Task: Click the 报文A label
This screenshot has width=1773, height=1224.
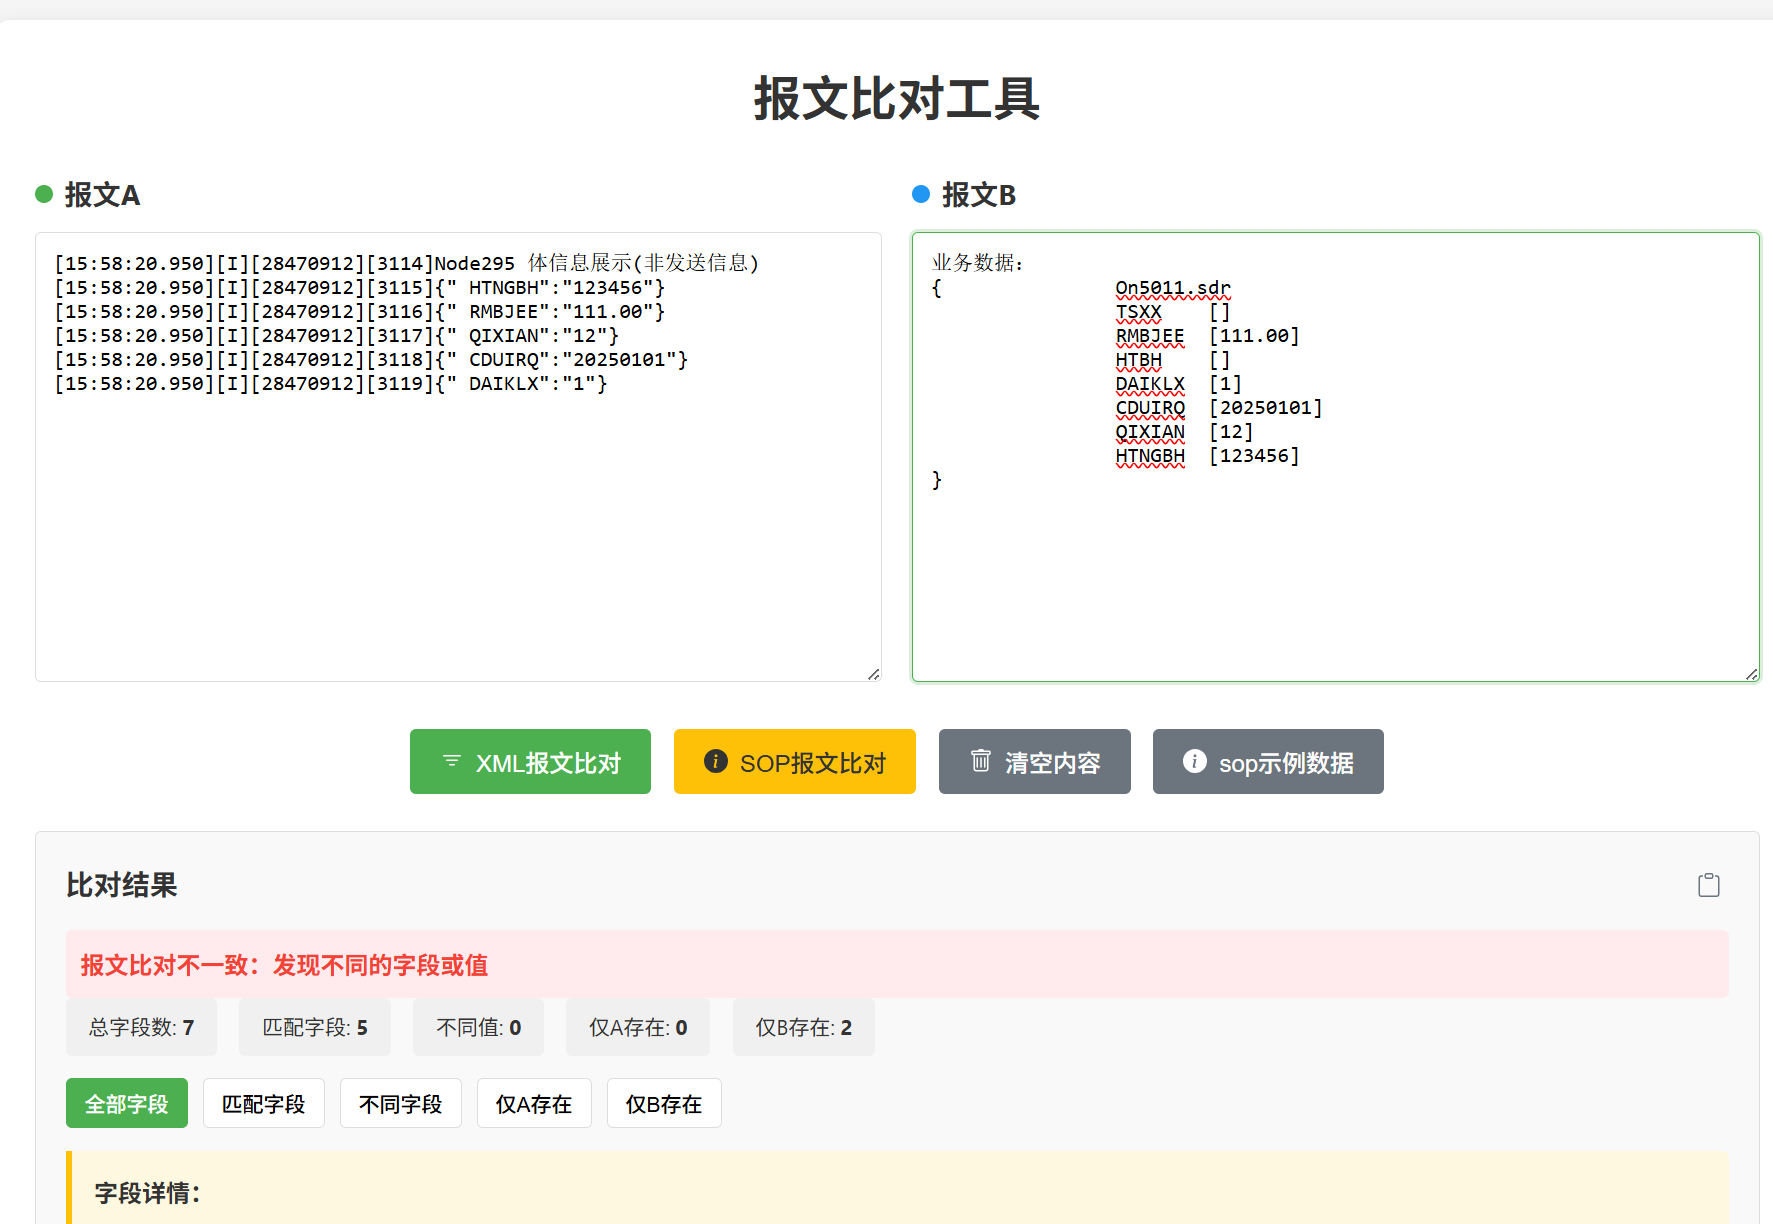Action: click(102, 195)
